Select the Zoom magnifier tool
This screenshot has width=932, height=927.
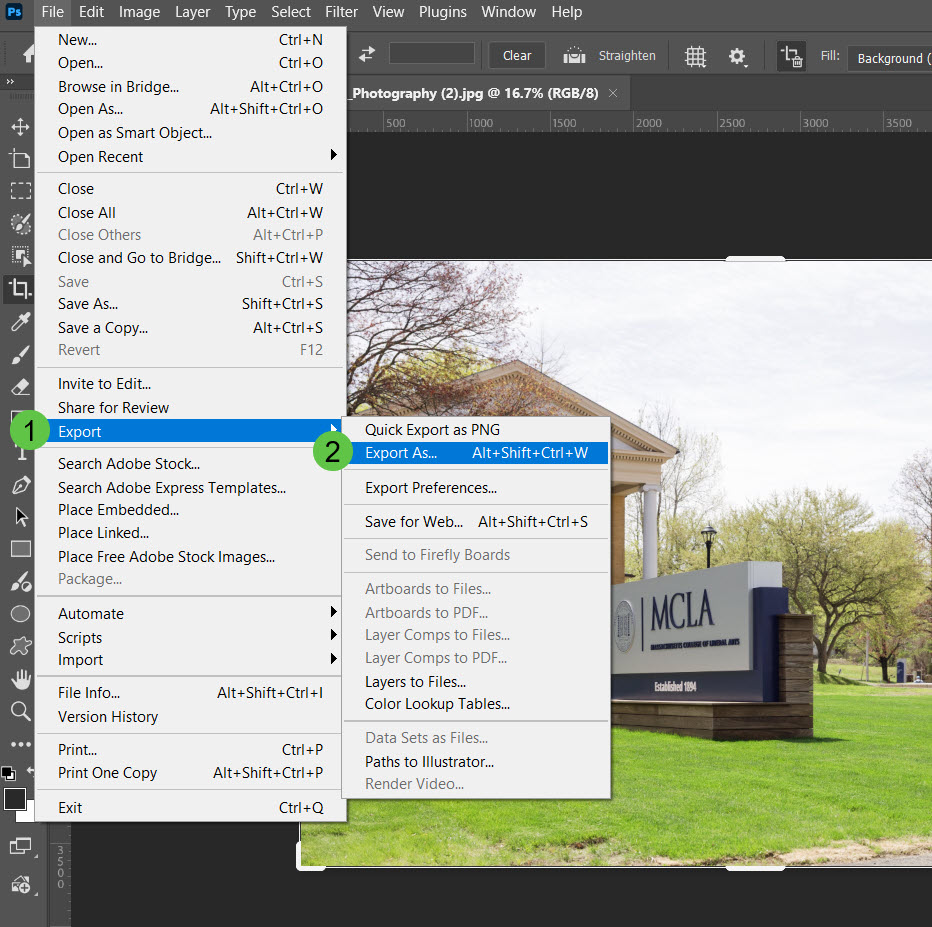21,711
